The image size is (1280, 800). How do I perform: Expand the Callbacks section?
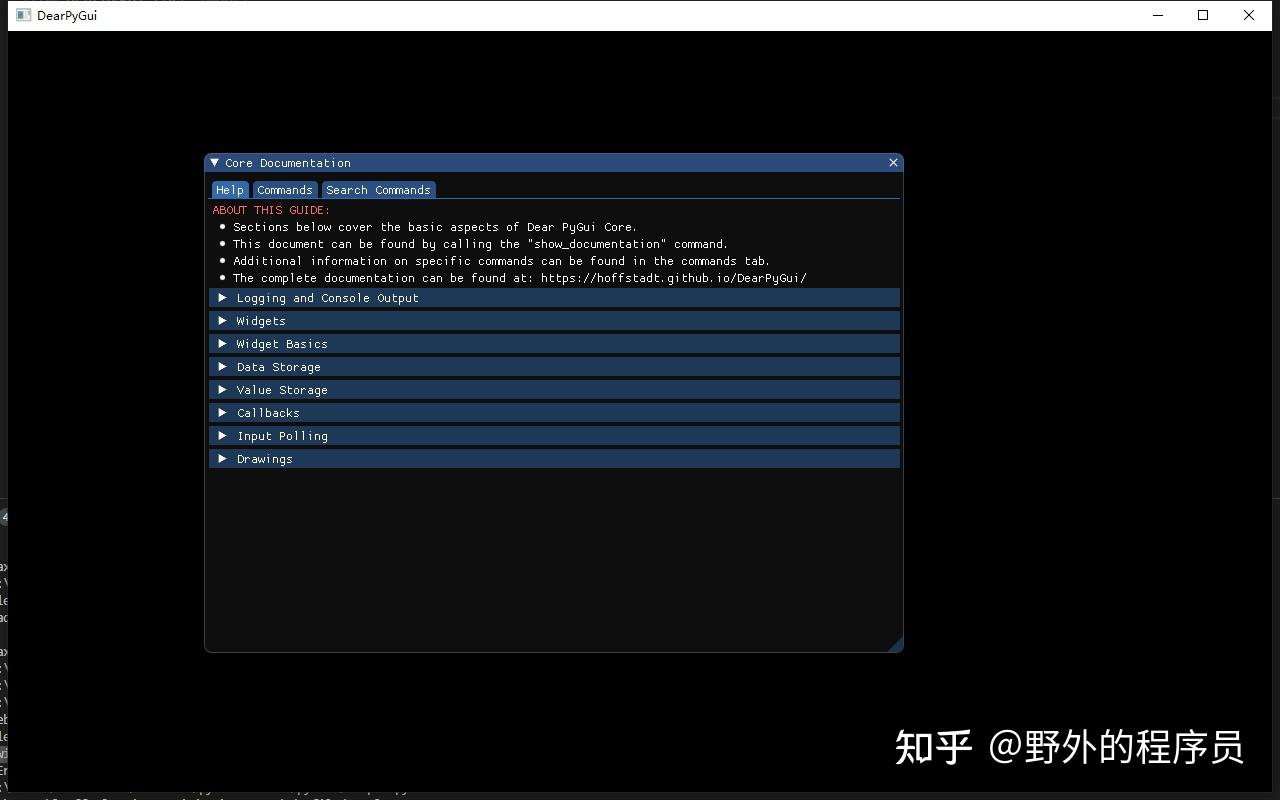click(268, 412)
